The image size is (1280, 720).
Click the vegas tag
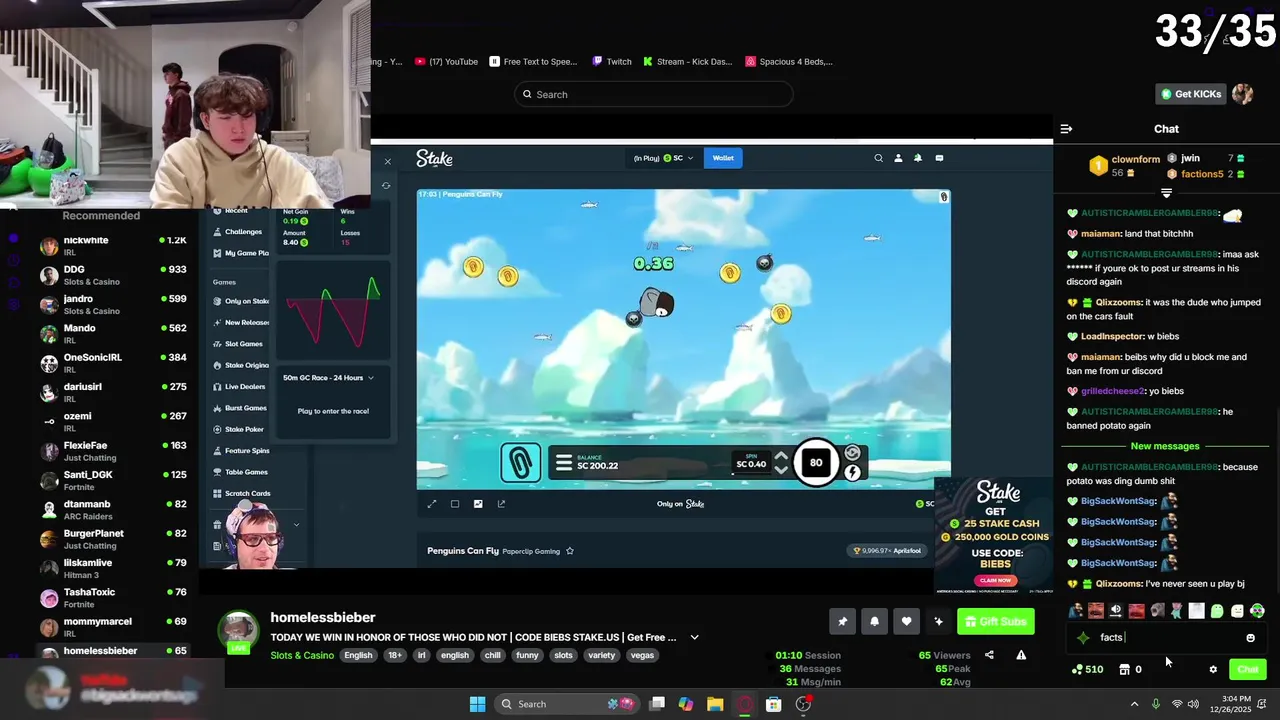[x=642, y=655]
